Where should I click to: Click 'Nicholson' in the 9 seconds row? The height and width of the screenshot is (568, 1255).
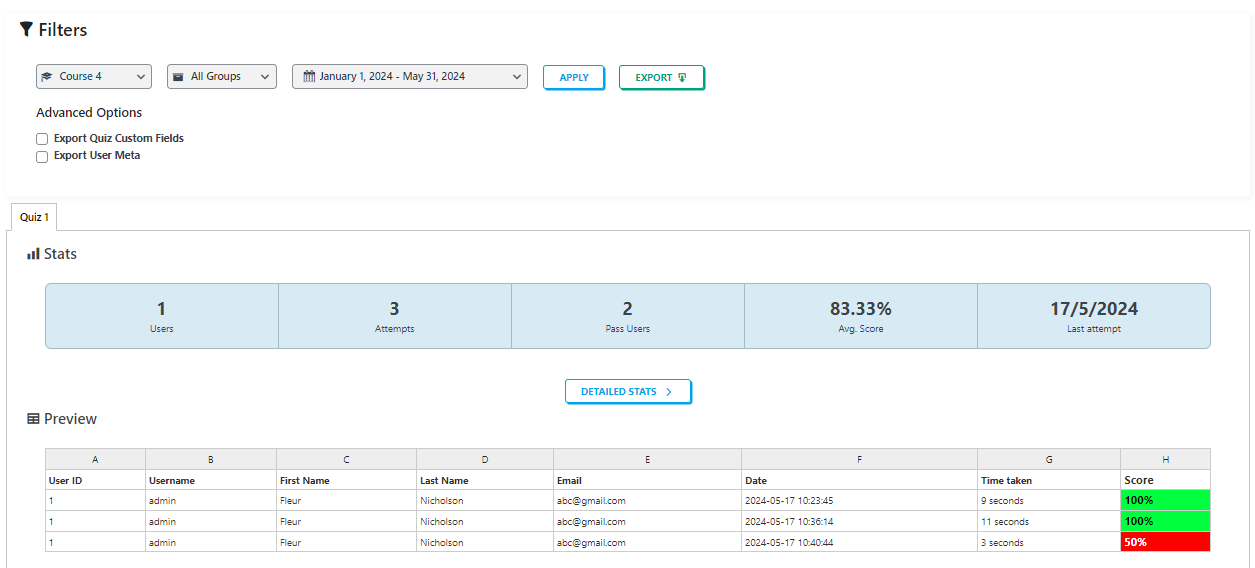tap(442, 501)
